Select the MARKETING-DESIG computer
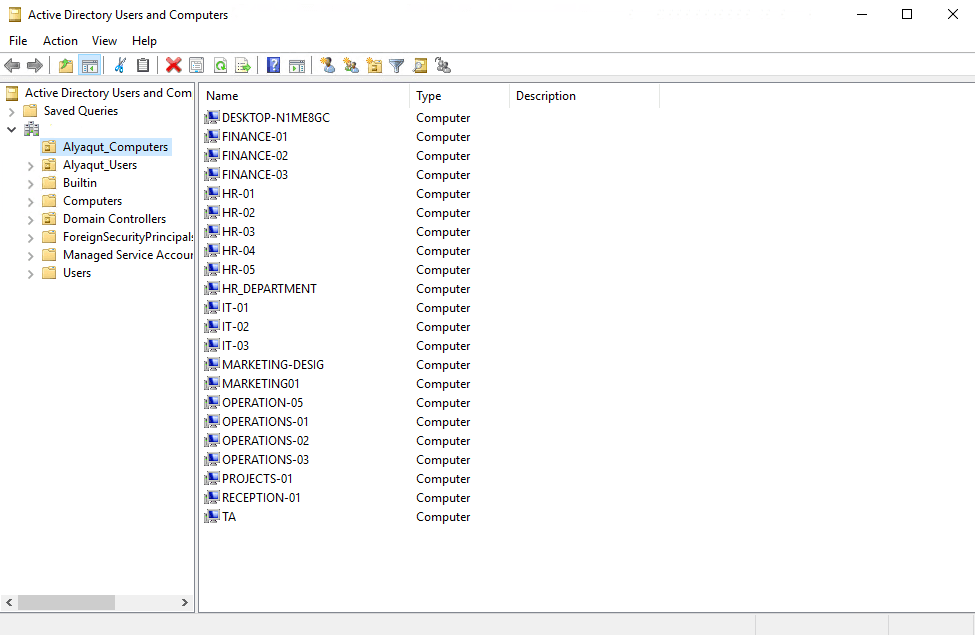The height and width of the screenshot is (635, 975). pyautogui.click(x=273, y=364)
